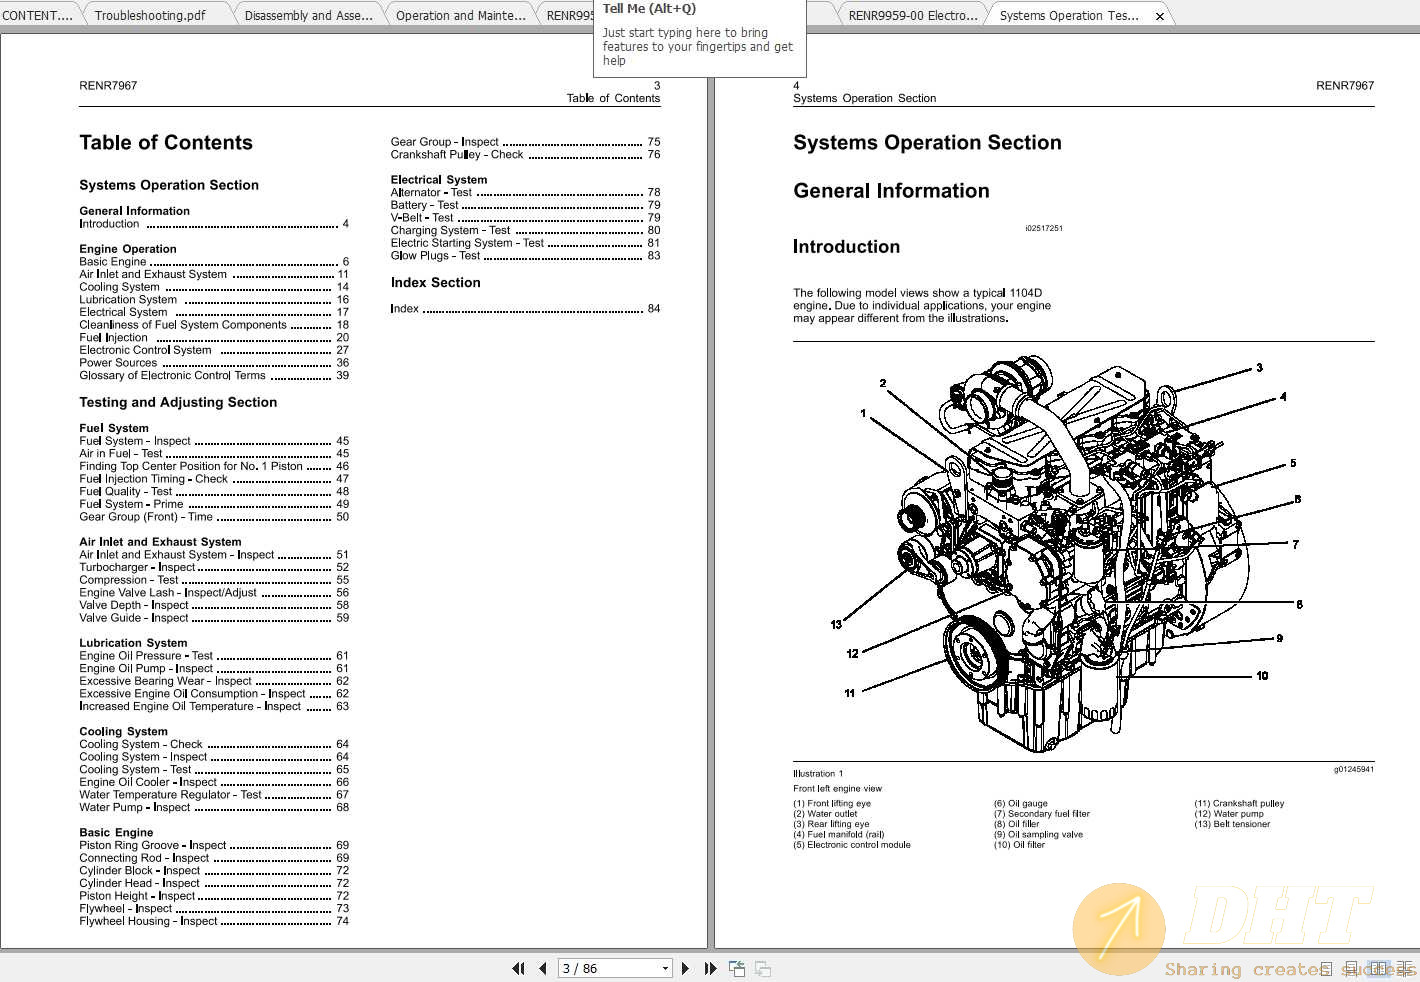
Task: Advance to the next page
Action: point(685,968)
